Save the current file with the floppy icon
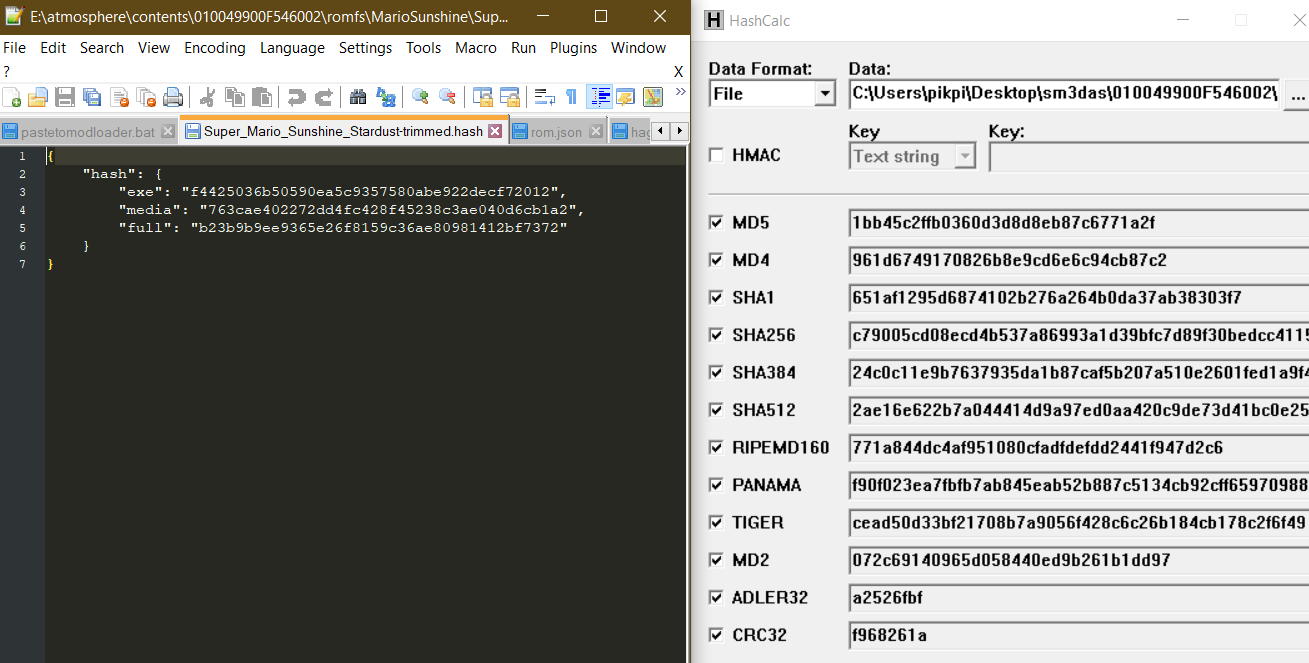This screenshot has width=1309, height=663. tap(65, 97)
